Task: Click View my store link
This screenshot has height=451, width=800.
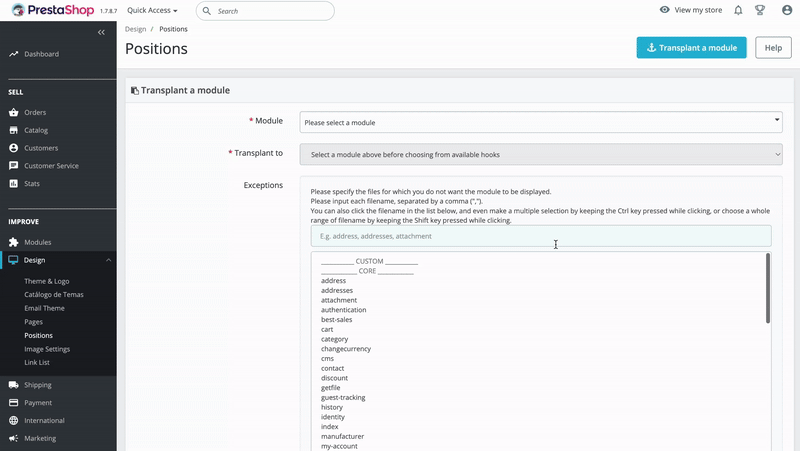Action: 698,10
